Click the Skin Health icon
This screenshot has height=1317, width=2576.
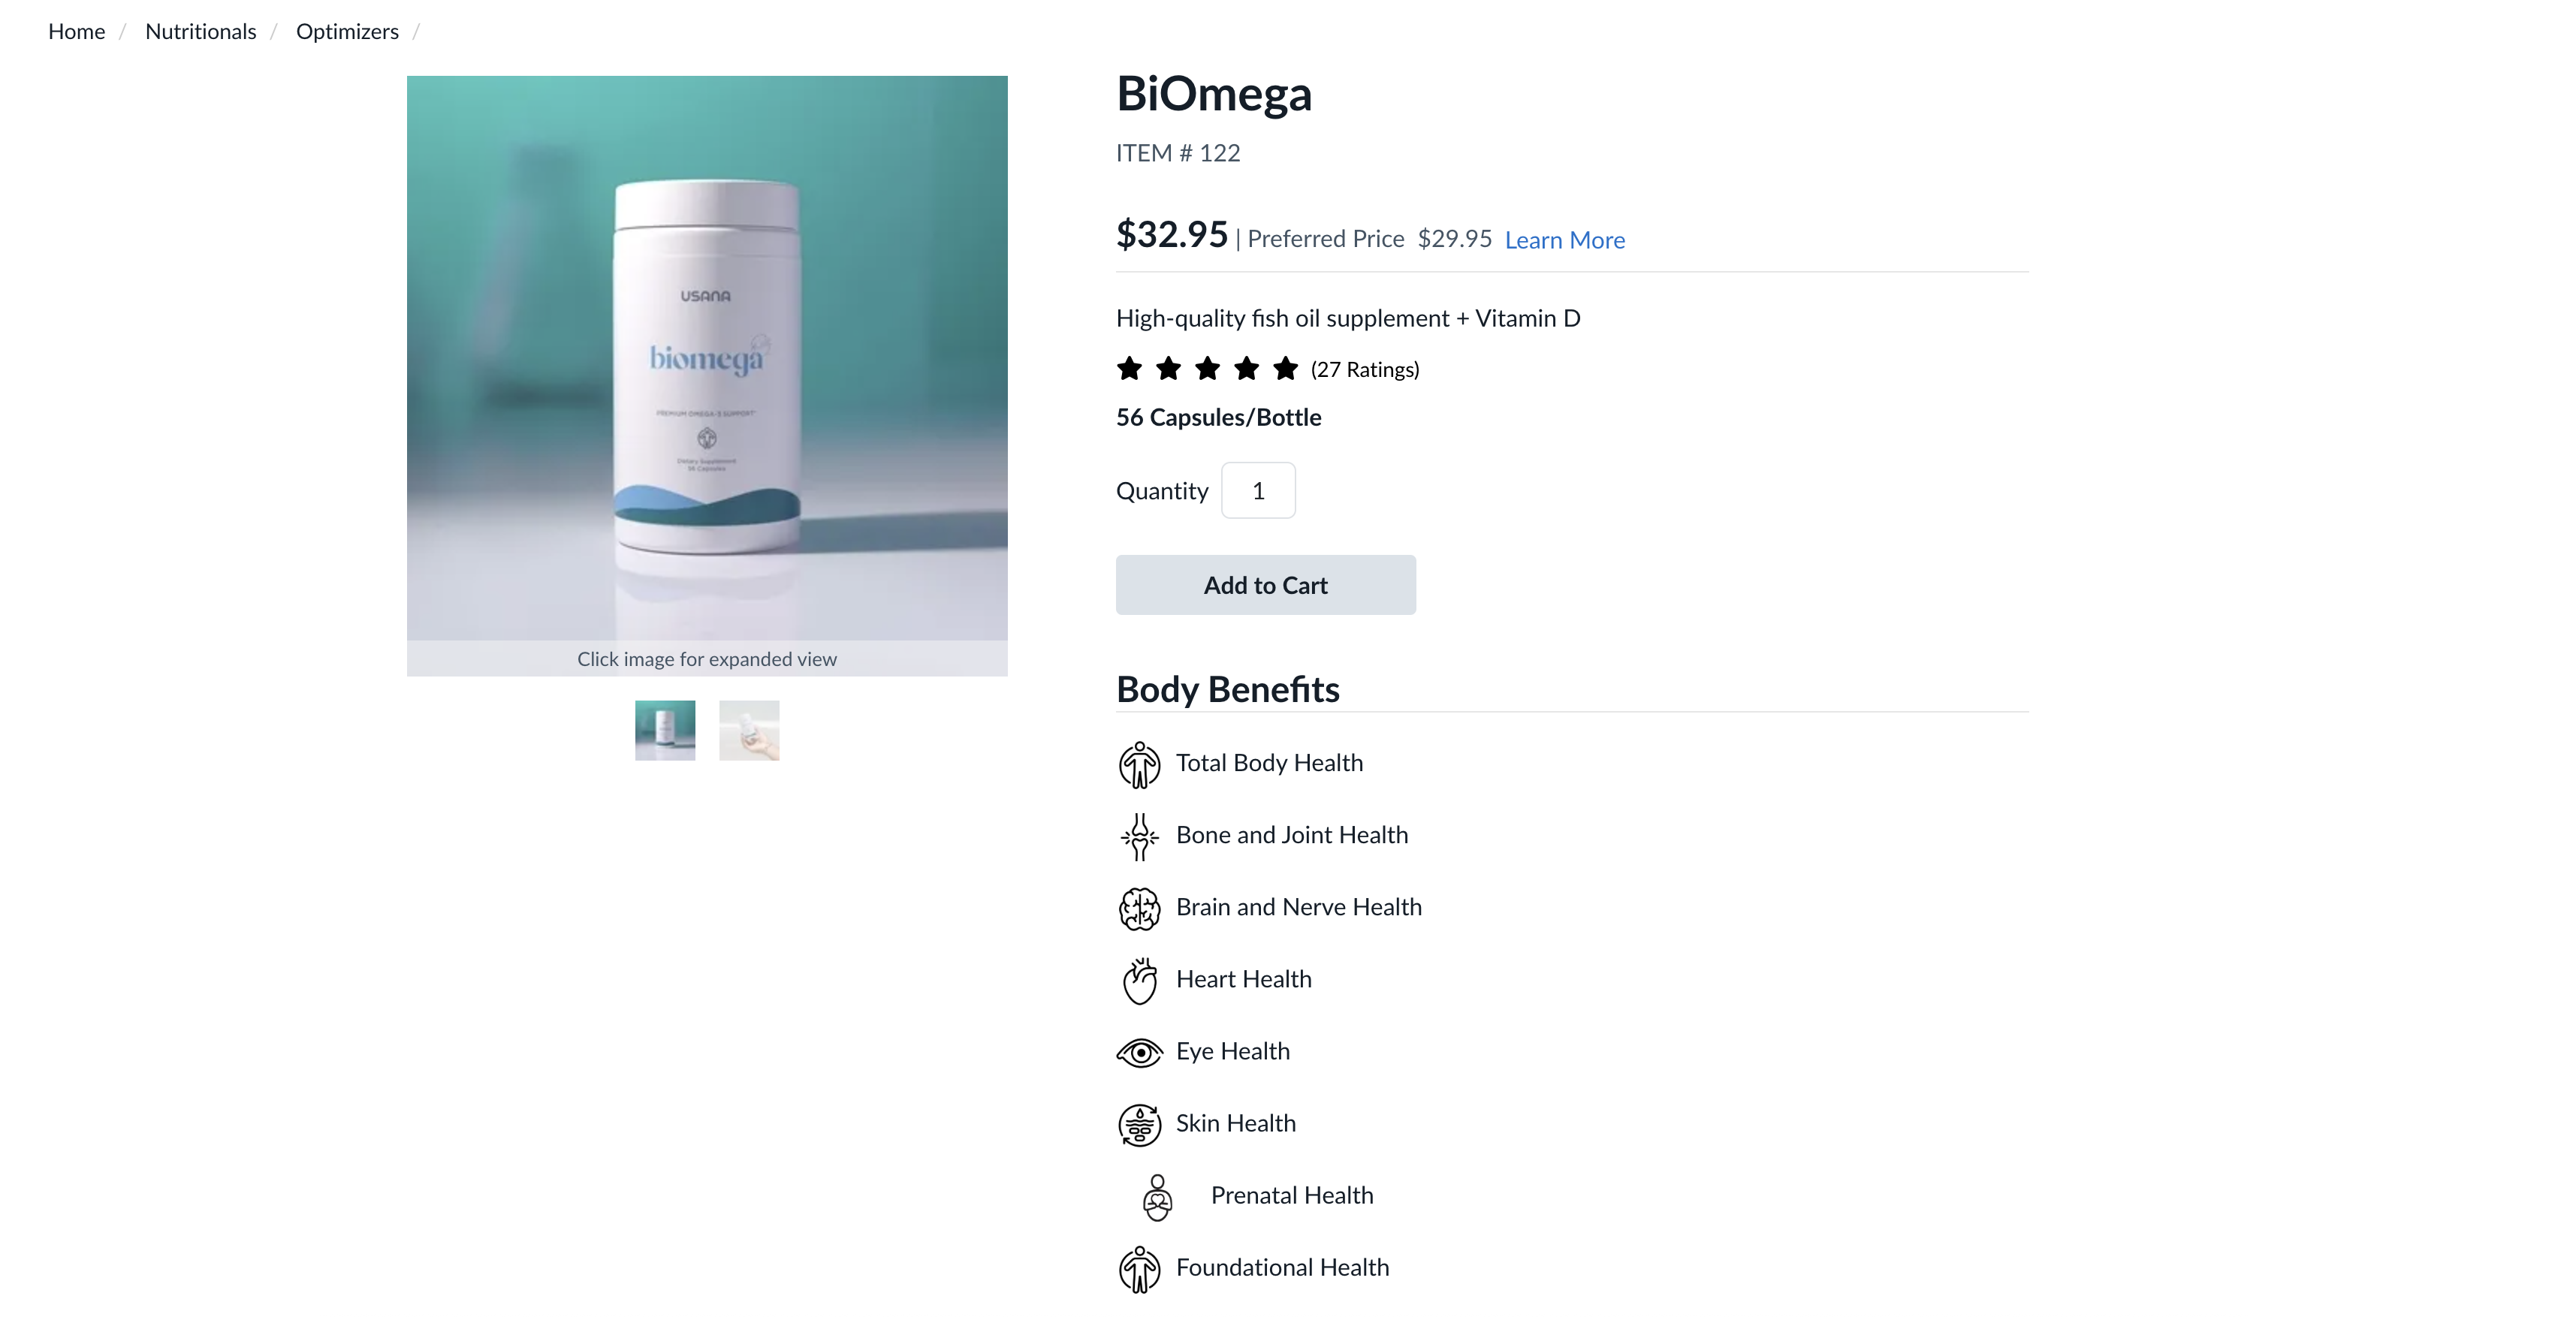pos(1139,1124)
